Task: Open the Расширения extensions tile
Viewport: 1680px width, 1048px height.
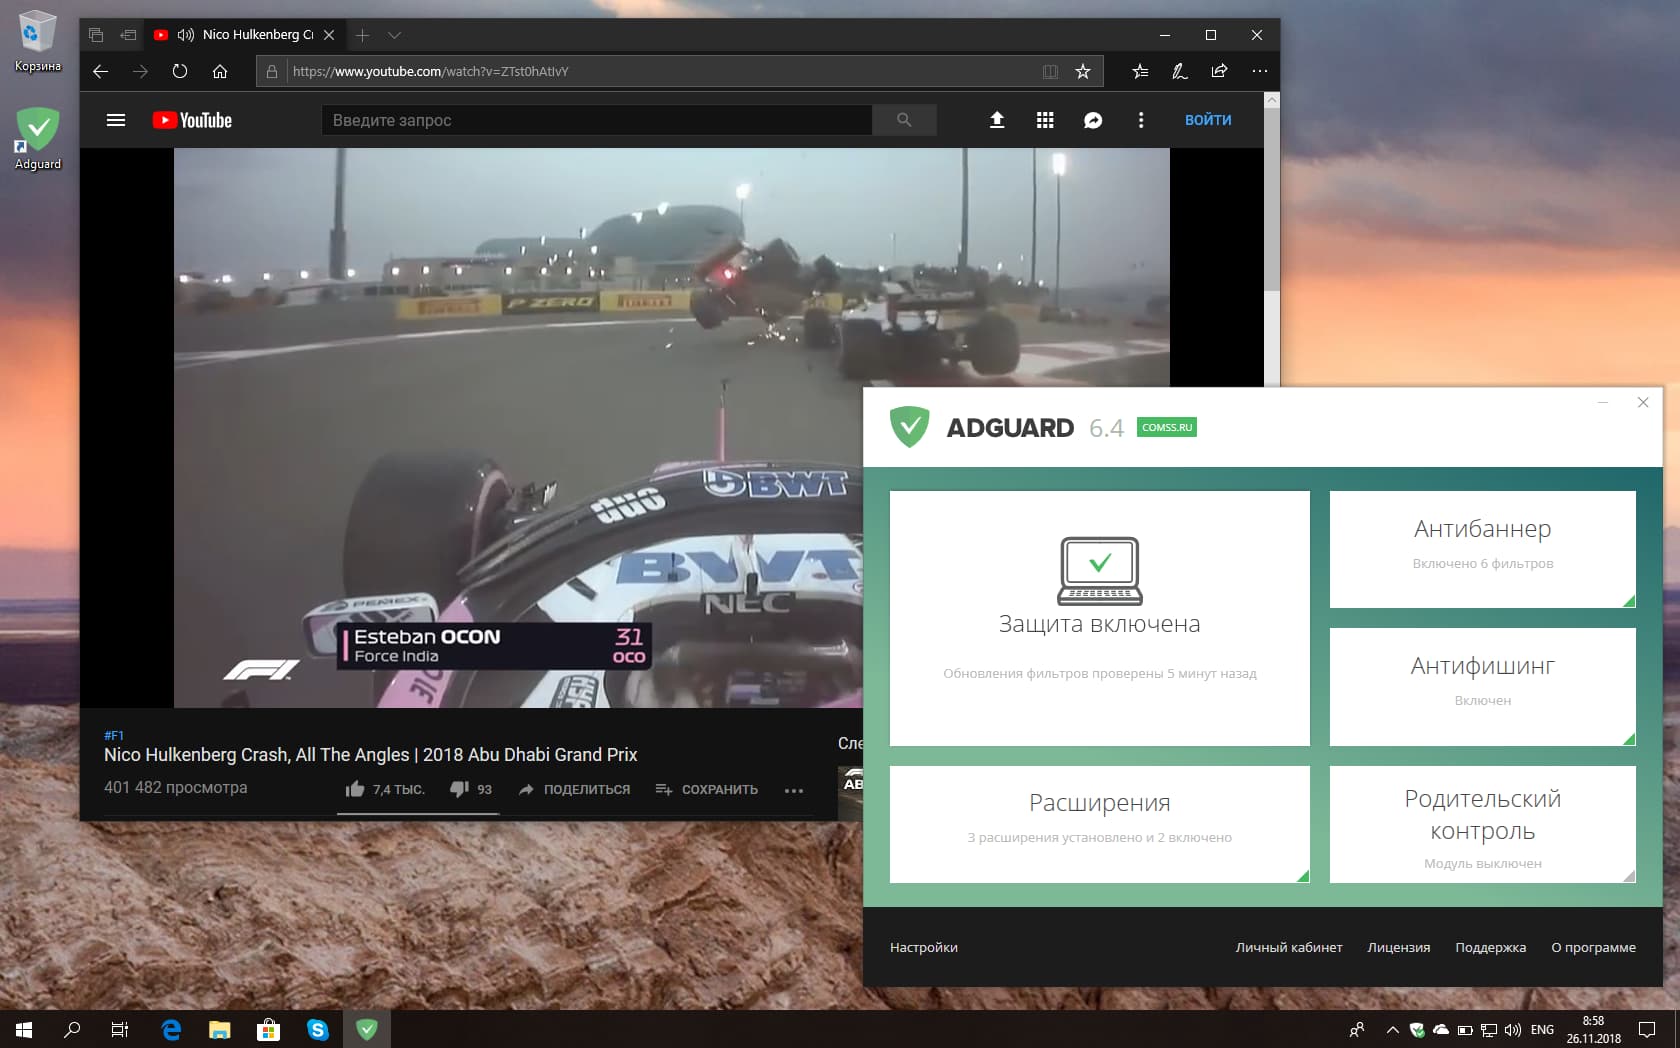Action: (x=1099, y=824)
